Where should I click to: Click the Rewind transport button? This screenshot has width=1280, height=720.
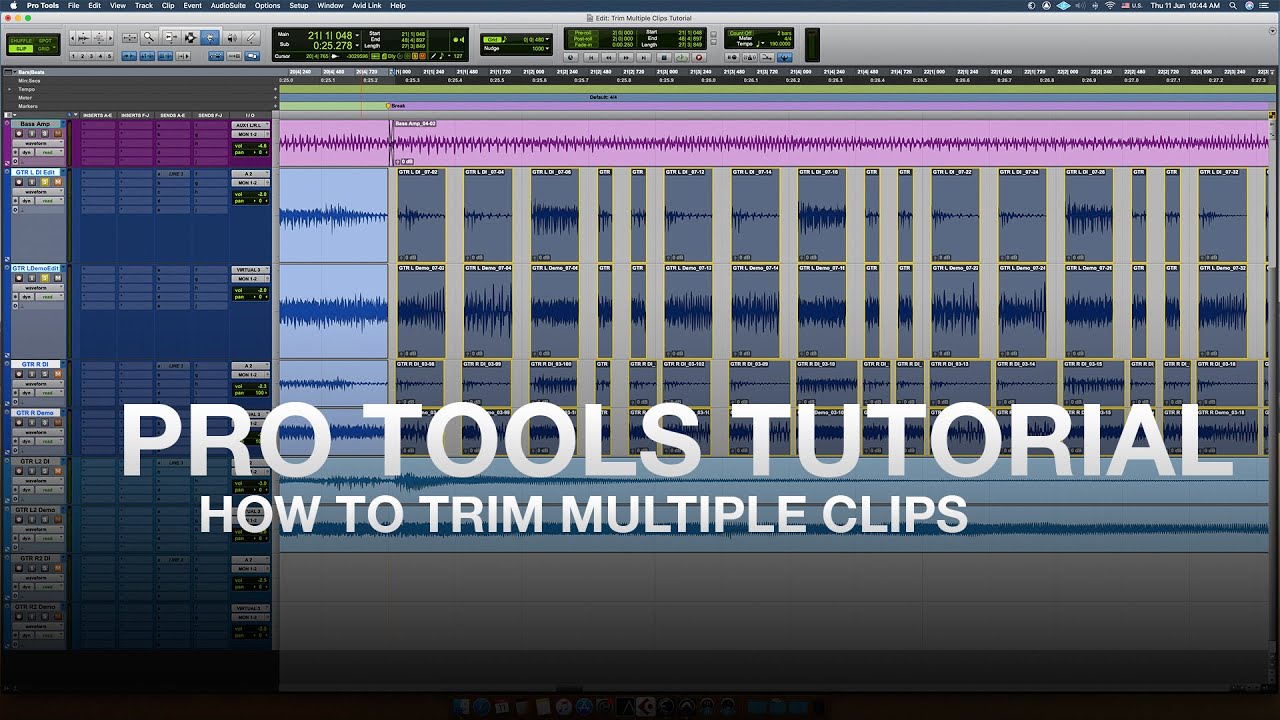point(608,58)
